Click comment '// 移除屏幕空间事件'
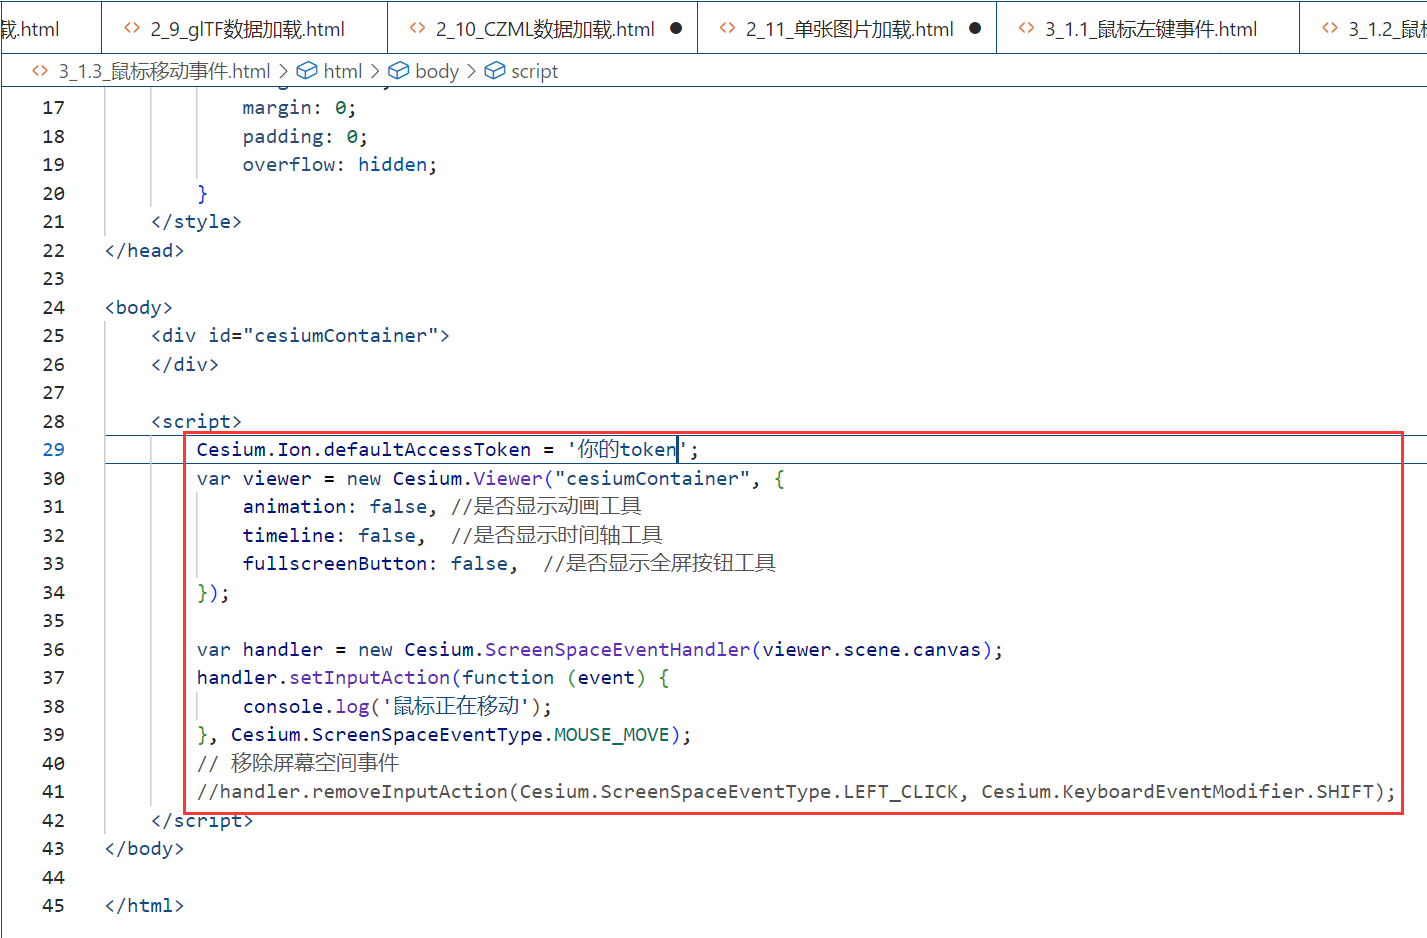Screen dimensions: 1427x938 tap(298, 763)
